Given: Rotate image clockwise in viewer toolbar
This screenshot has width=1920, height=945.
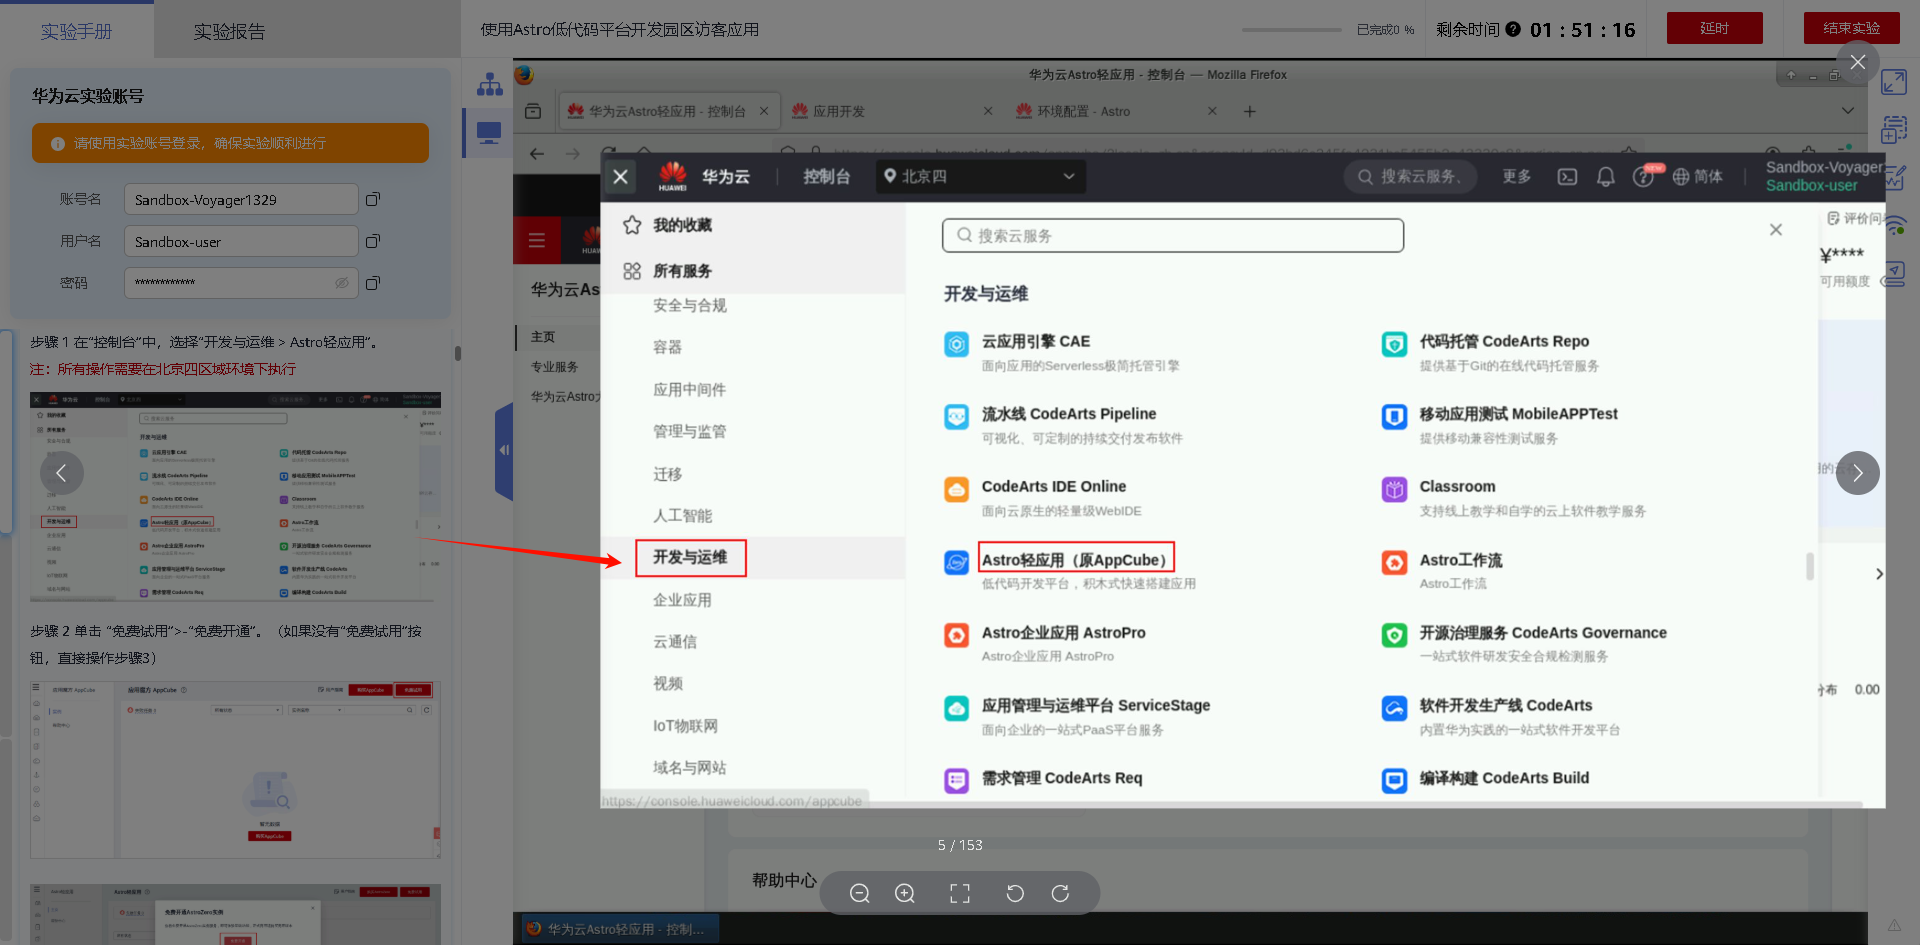Looking at the screenshot, I should pos(1060,893).
